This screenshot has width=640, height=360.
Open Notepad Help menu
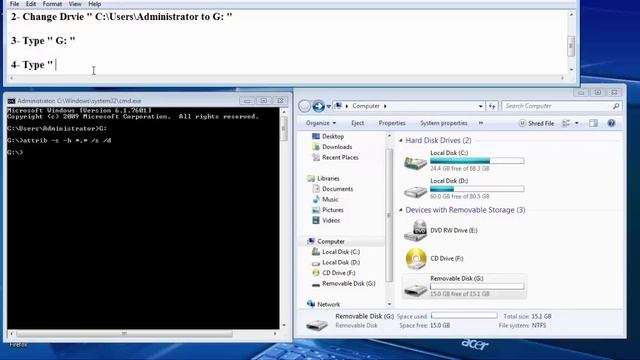click(x=94, y=4)
